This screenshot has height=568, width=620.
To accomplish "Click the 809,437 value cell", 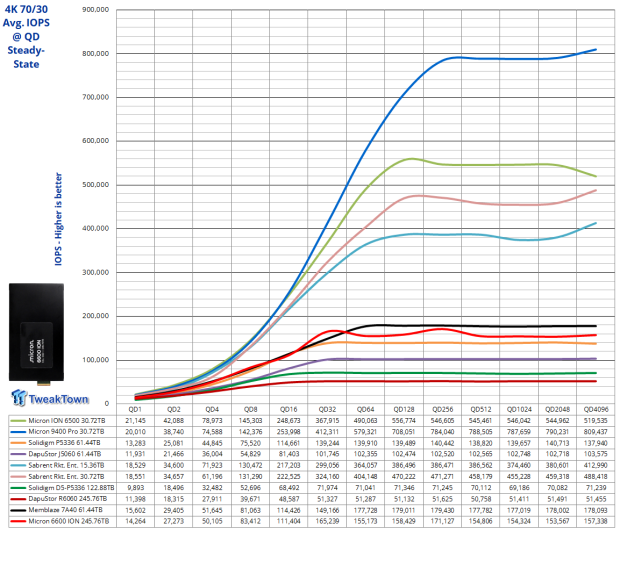I will (595, 432).
